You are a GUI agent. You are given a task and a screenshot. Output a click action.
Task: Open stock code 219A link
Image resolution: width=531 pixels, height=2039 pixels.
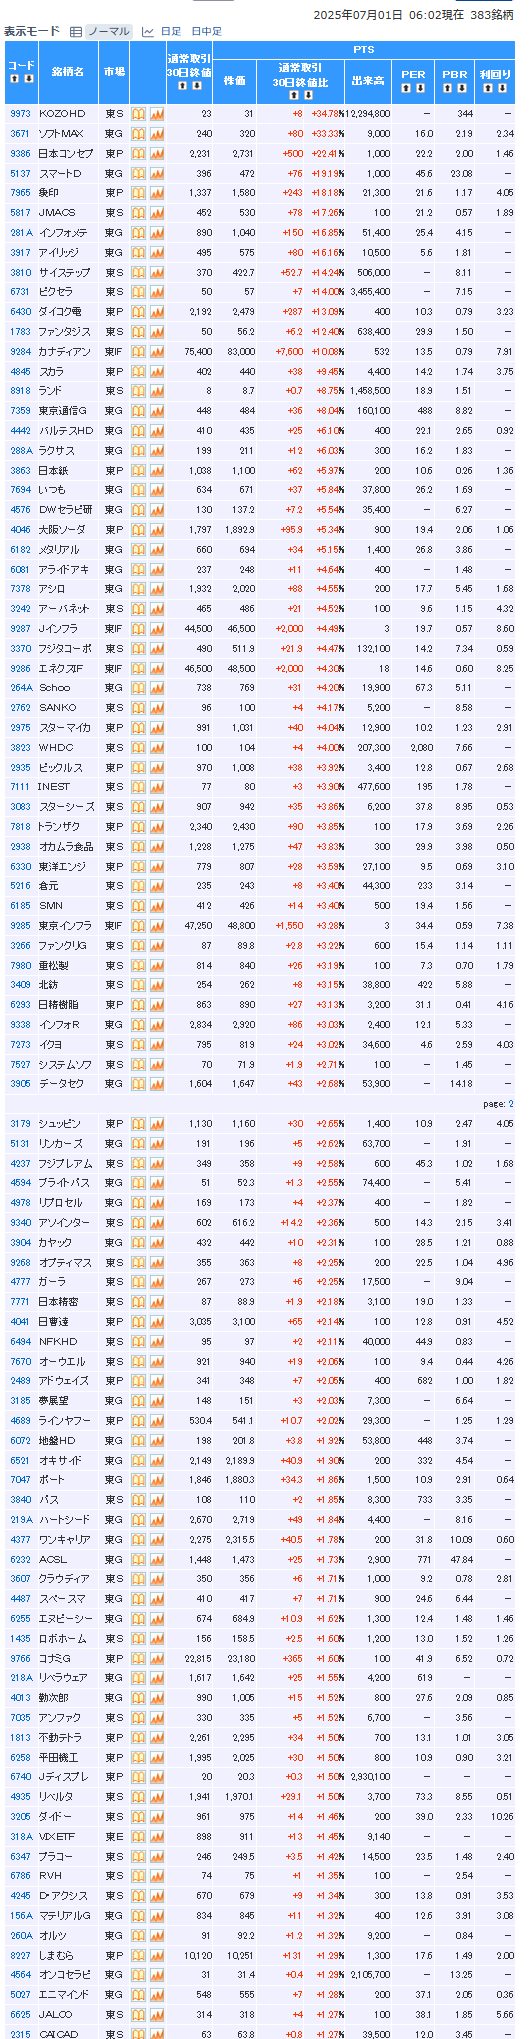(x=21, y=1520)
